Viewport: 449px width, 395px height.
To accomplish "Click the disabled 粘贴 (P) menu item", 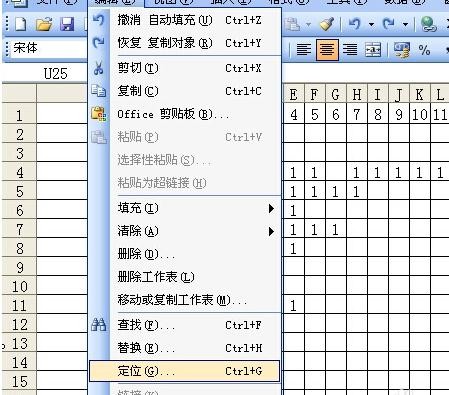I will pos(185,137).
